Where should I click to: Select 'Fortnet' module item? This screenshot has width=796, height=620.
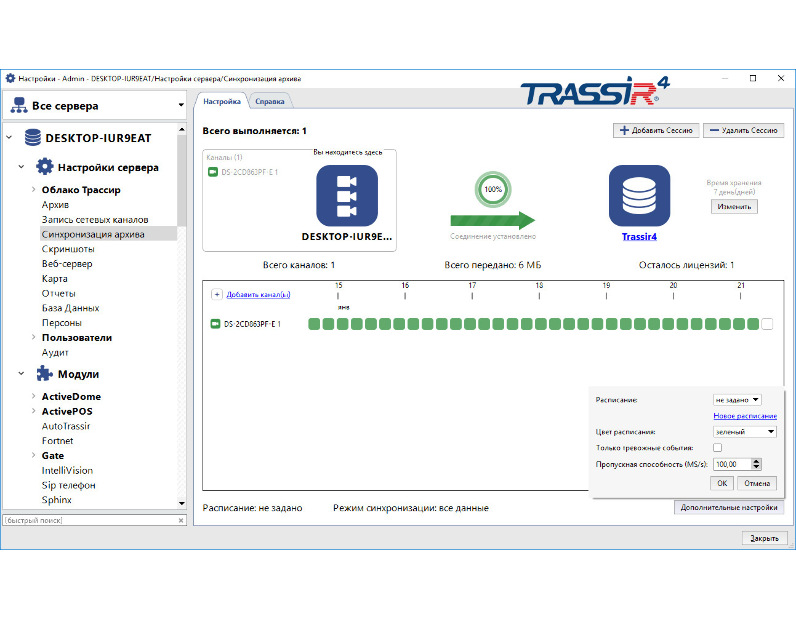(57, 441)
